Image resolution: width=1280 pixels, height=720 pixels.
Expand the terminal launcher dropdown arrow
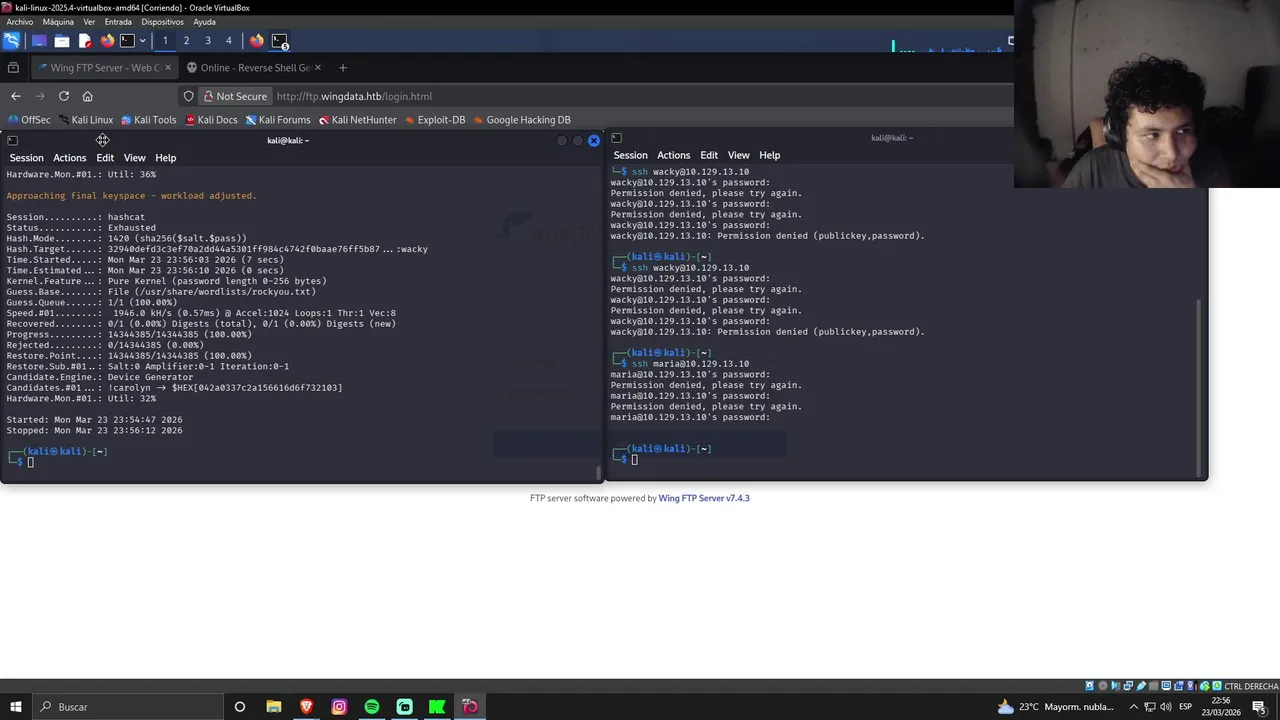142,41
